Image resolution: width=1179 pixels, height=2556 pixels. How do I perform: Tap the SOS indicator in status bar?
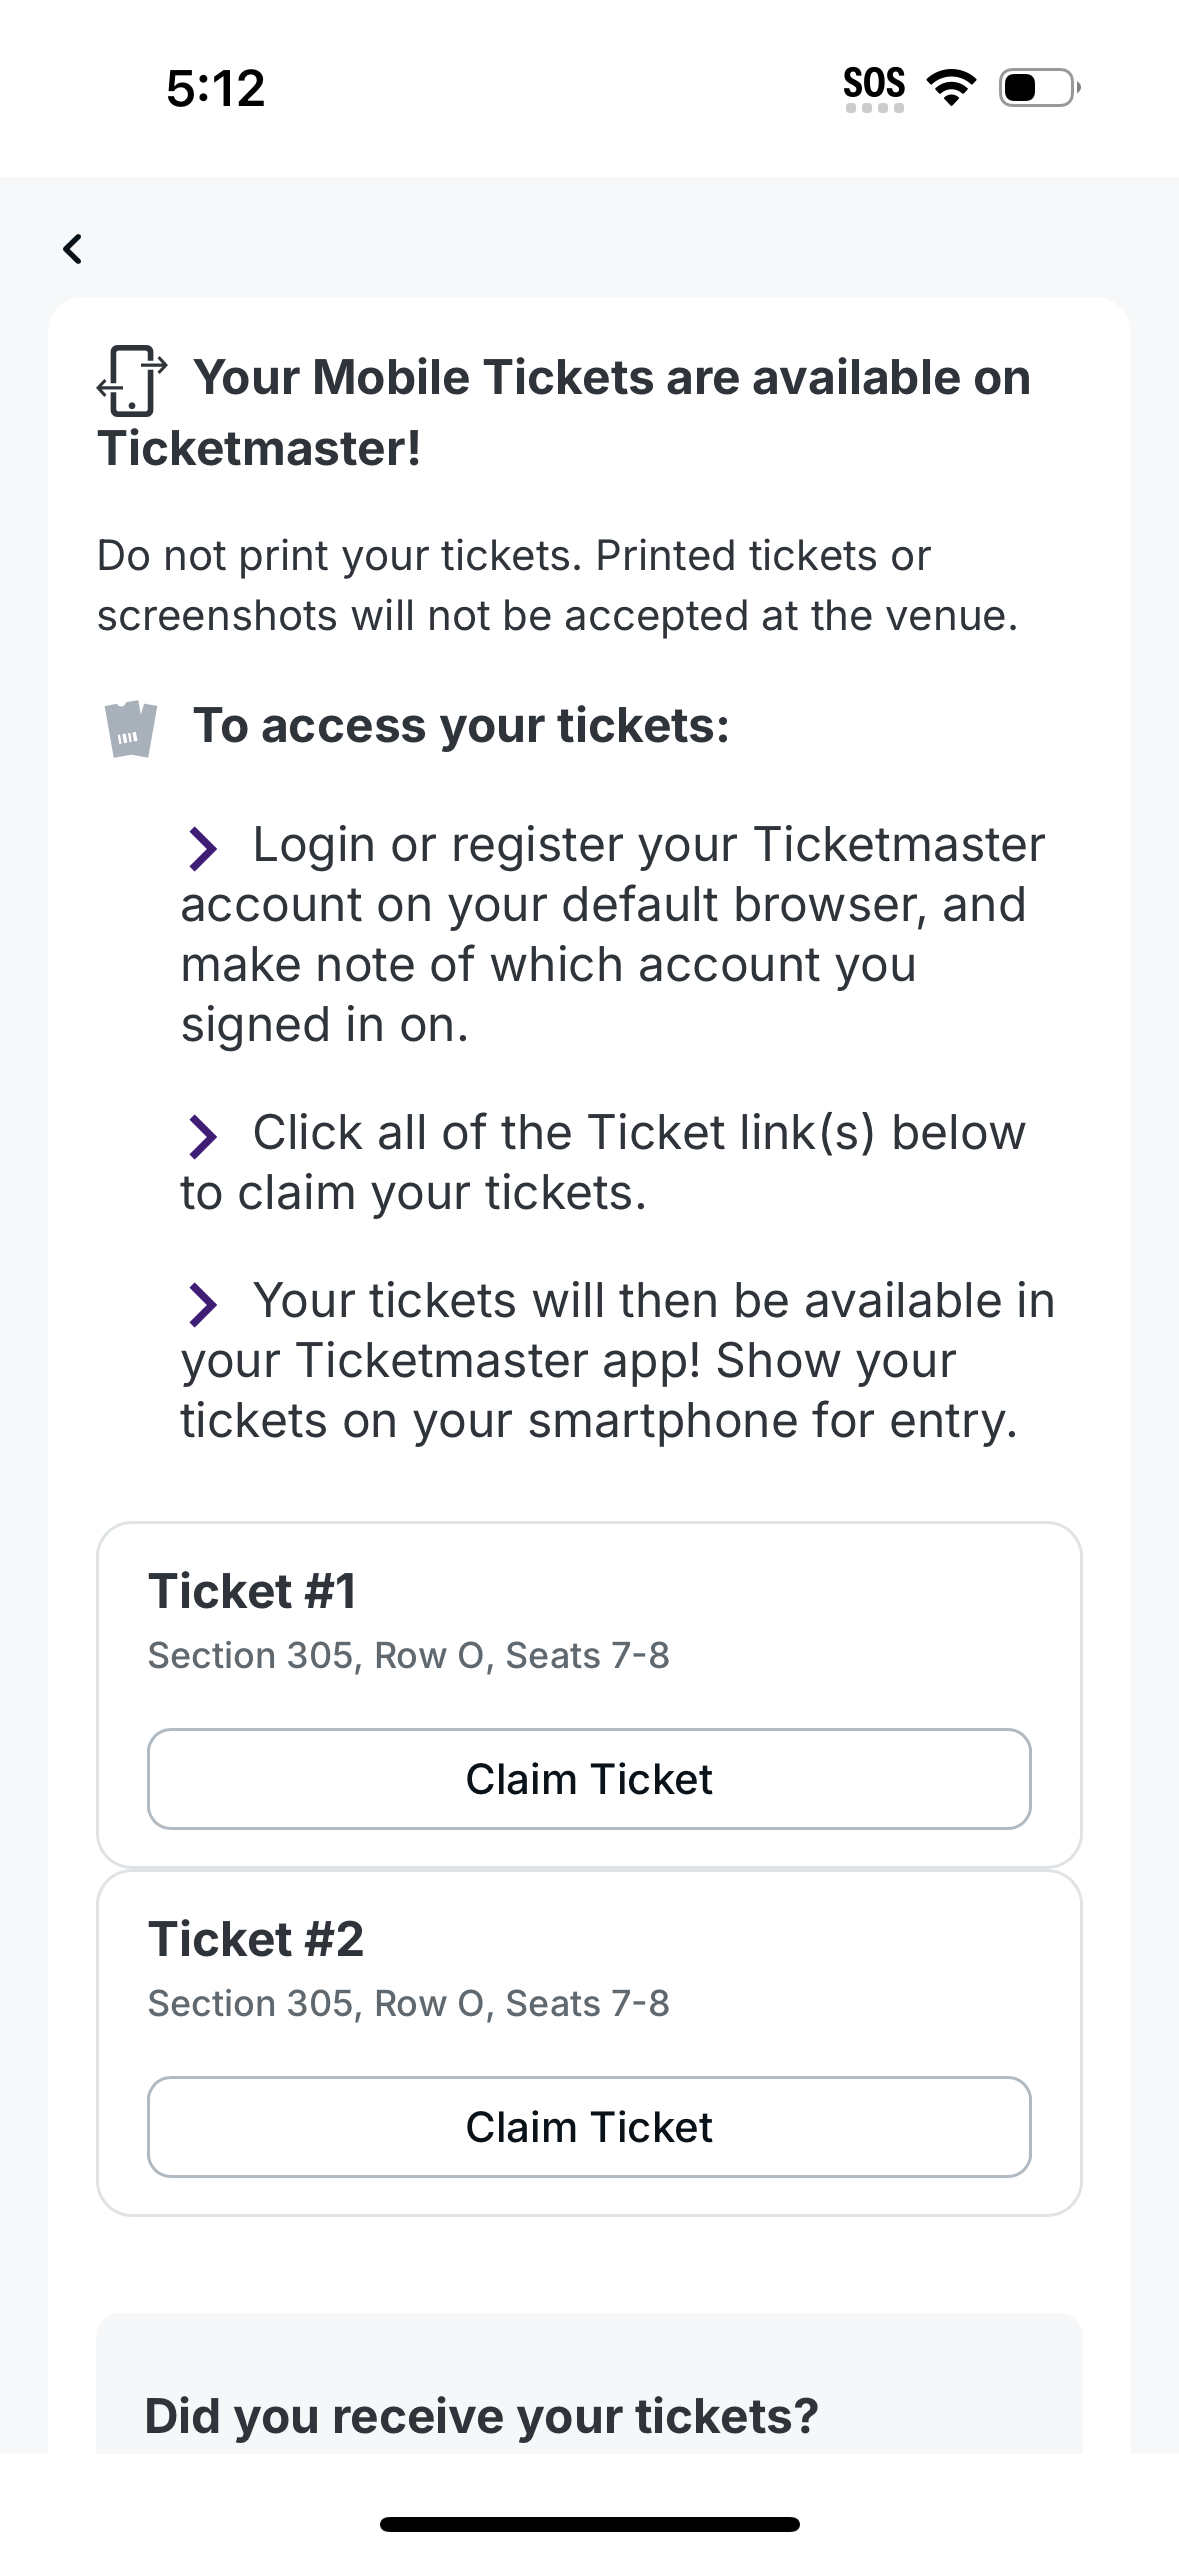(x=873, y=84)
